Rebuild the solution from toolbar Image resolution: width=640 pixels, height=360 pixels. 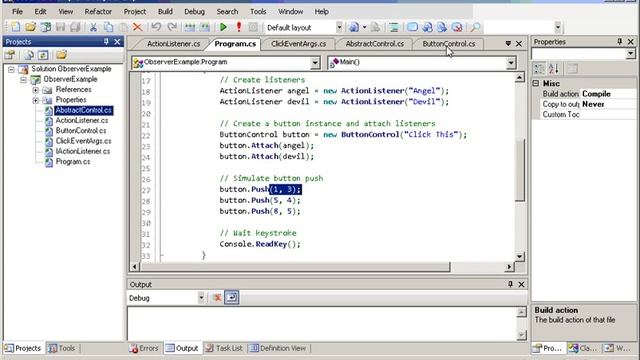pyautogui.click(x=205, y=27)
